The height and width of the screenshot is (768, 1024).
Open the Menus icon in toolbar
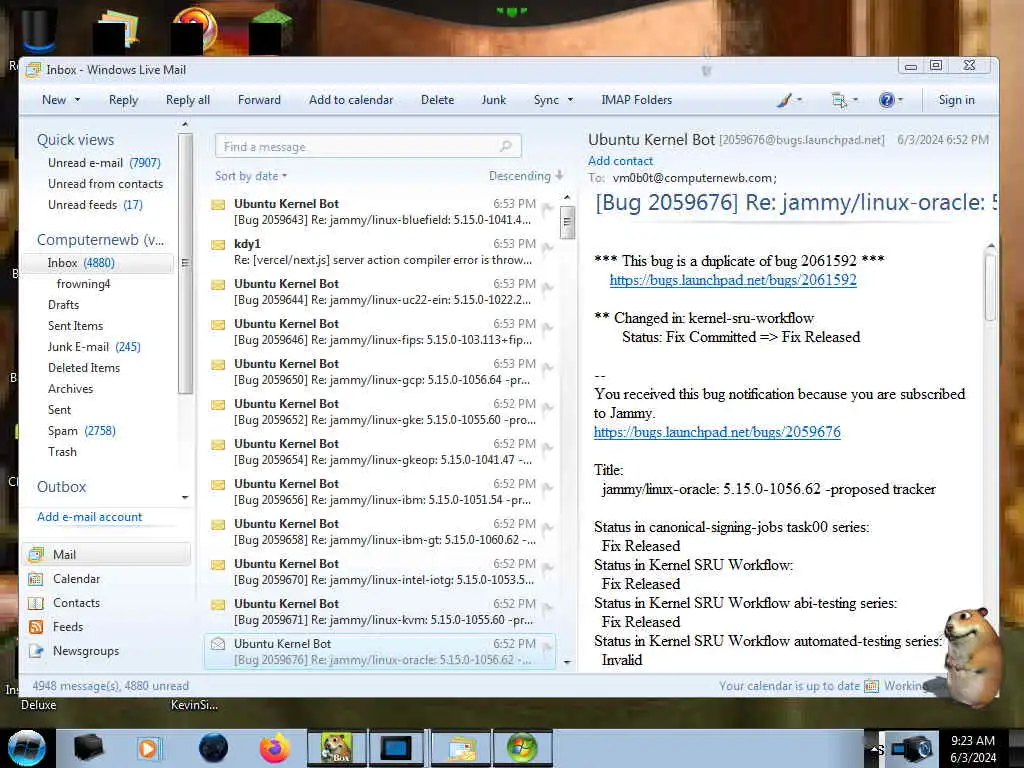point(839,100)
